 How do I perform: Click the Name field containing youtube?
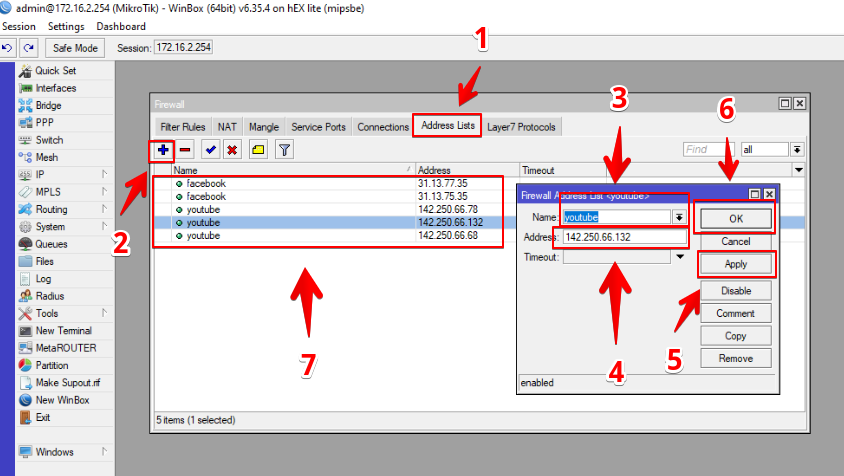point(617,217)
